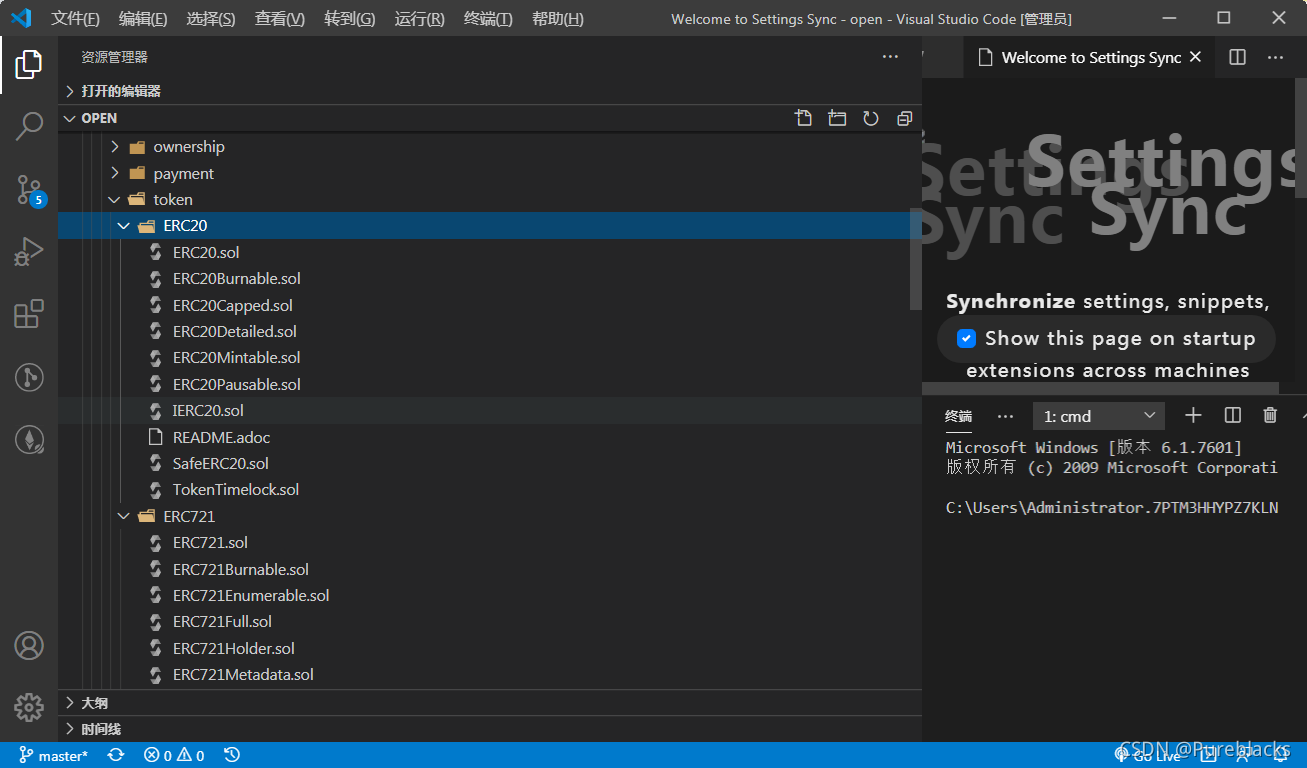Open the 终端(T) menu

point(489,19)
